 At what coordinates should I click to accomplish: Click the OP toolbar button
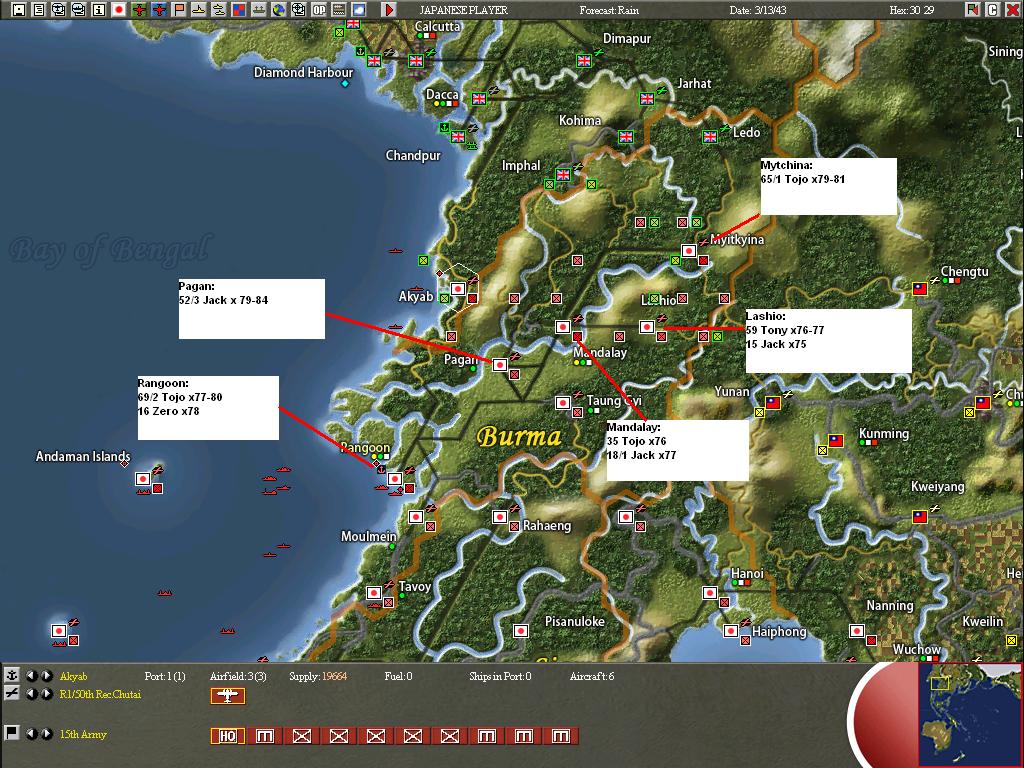pyautogui.click(x=319, y=9)
